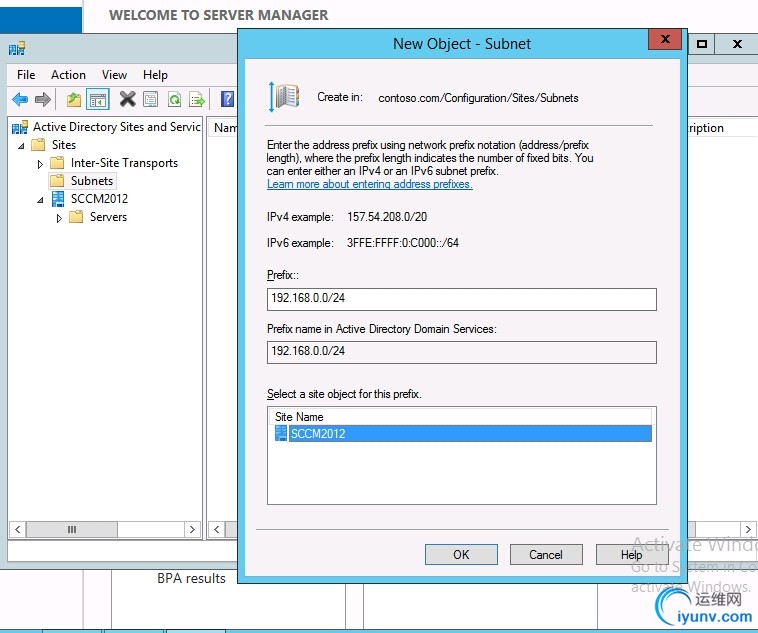Collapse the Sites tree node
Image resolution: width=758 pixels, height=633 pixels.
click(21, 146)
